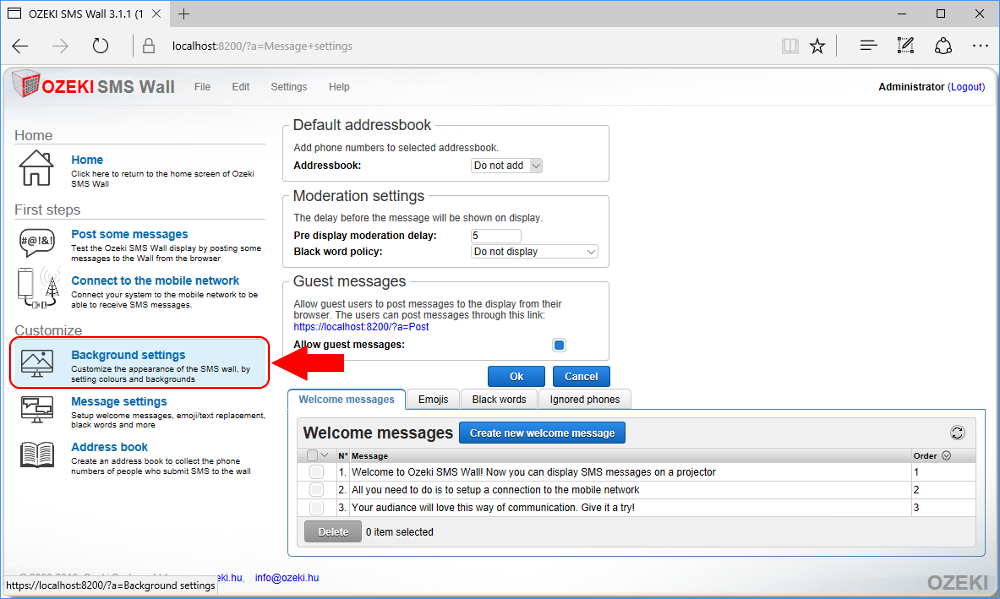Open the browser Hub icon
Screen dimensions: 1000x599
click(868, 46)
